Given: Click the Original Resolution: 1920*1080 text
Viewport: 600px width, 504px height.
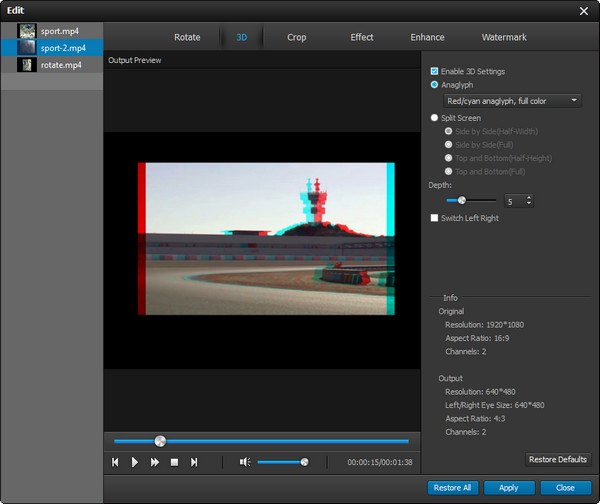Looking at the screenshot, I should pyautogui.click(x=484, y=325).
